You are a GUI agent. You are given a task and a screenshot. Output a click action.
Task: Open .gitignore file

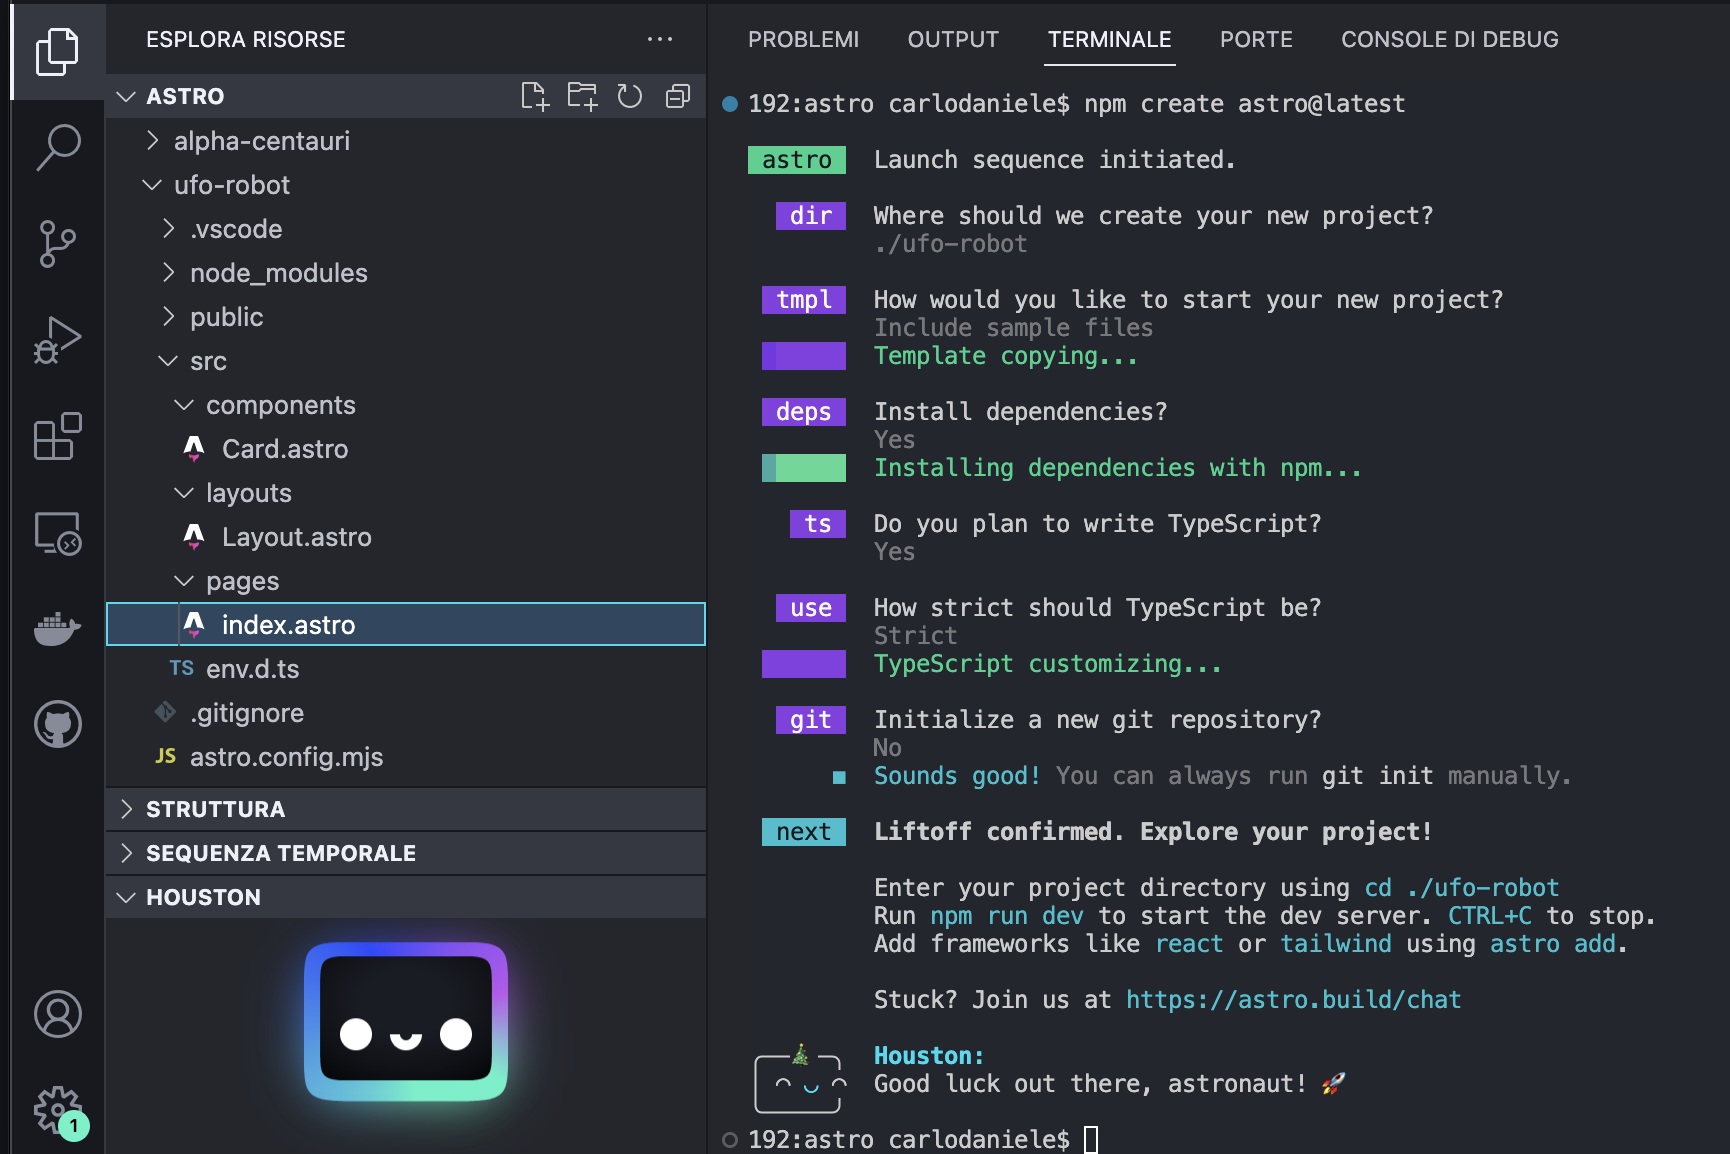click(406, 712)
